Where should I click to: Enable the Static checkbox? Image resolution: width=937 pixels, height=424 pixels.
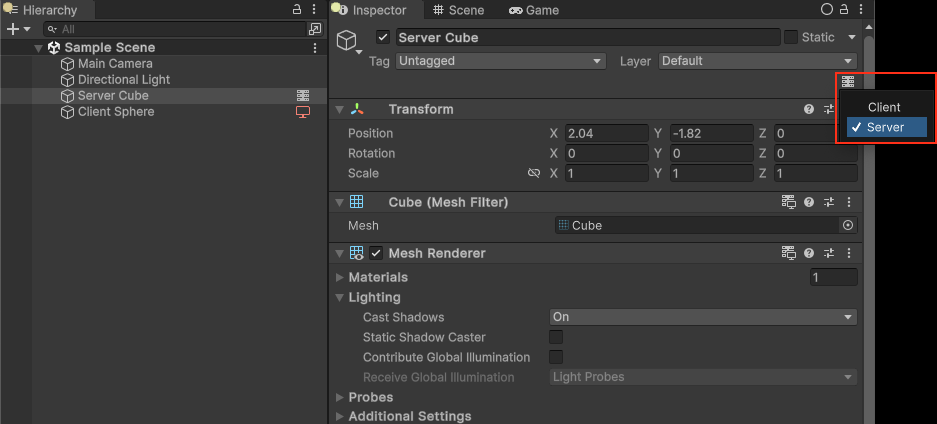(791, 38)
